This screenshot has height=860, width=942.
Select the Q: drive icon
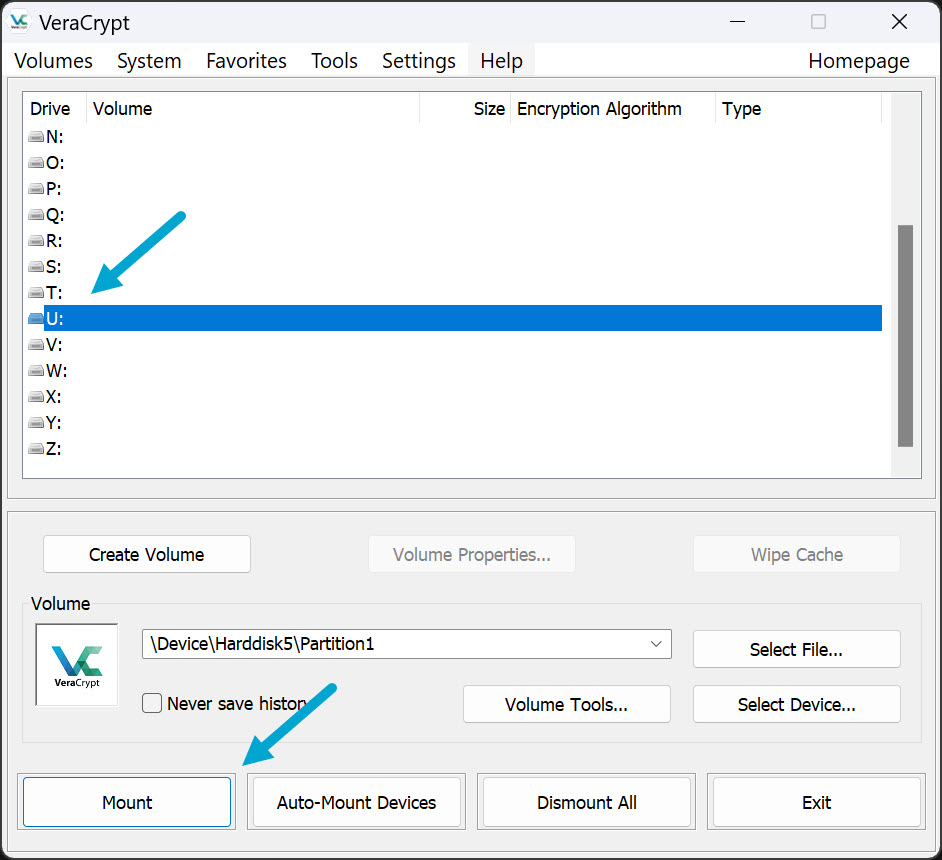[36, 215]
